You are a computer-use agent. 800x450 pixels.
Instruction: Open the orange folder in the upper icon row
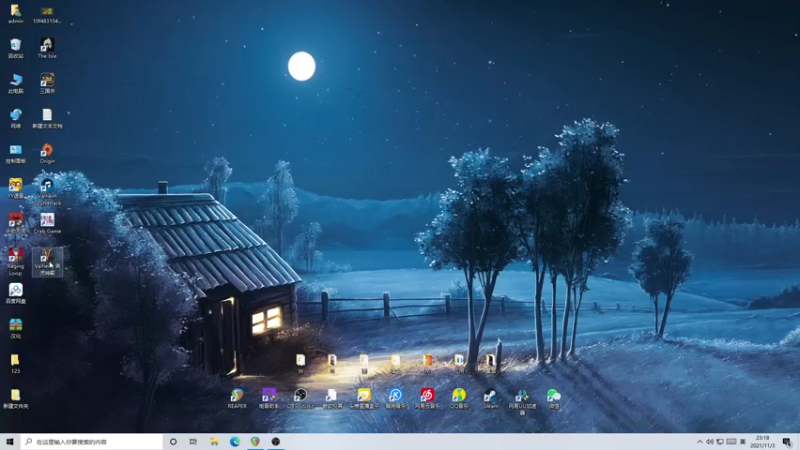pos(427,364)
